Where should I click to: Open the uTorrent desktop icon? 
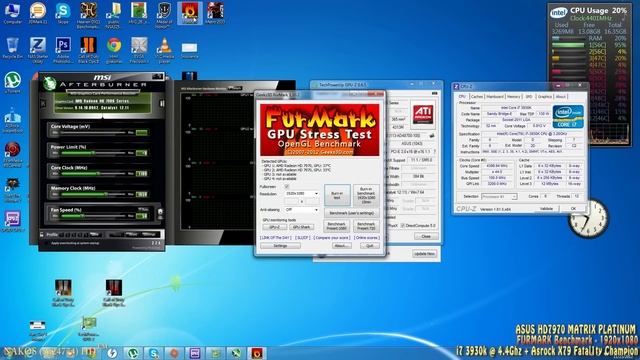pyautogui.click(x=13, y=82)
